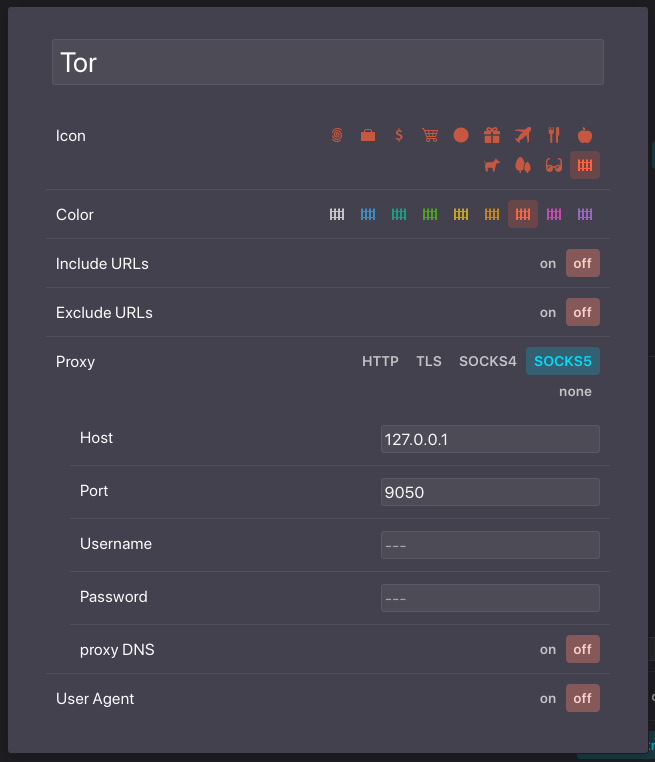Pick the dollar sign icon
Image resolution: width=655 pixels, height=762 pixels.
point(399,135)
